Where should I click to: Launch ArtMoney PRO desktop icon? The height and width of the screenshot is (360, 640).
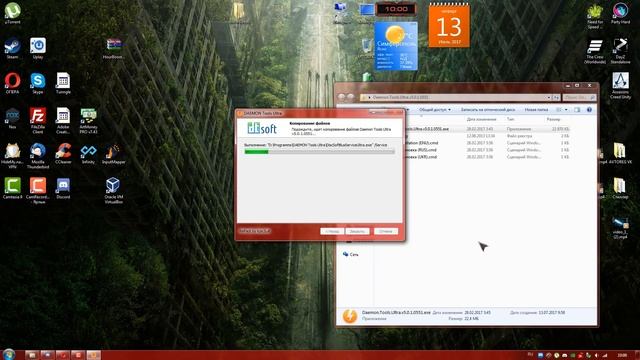pos(88,120)
